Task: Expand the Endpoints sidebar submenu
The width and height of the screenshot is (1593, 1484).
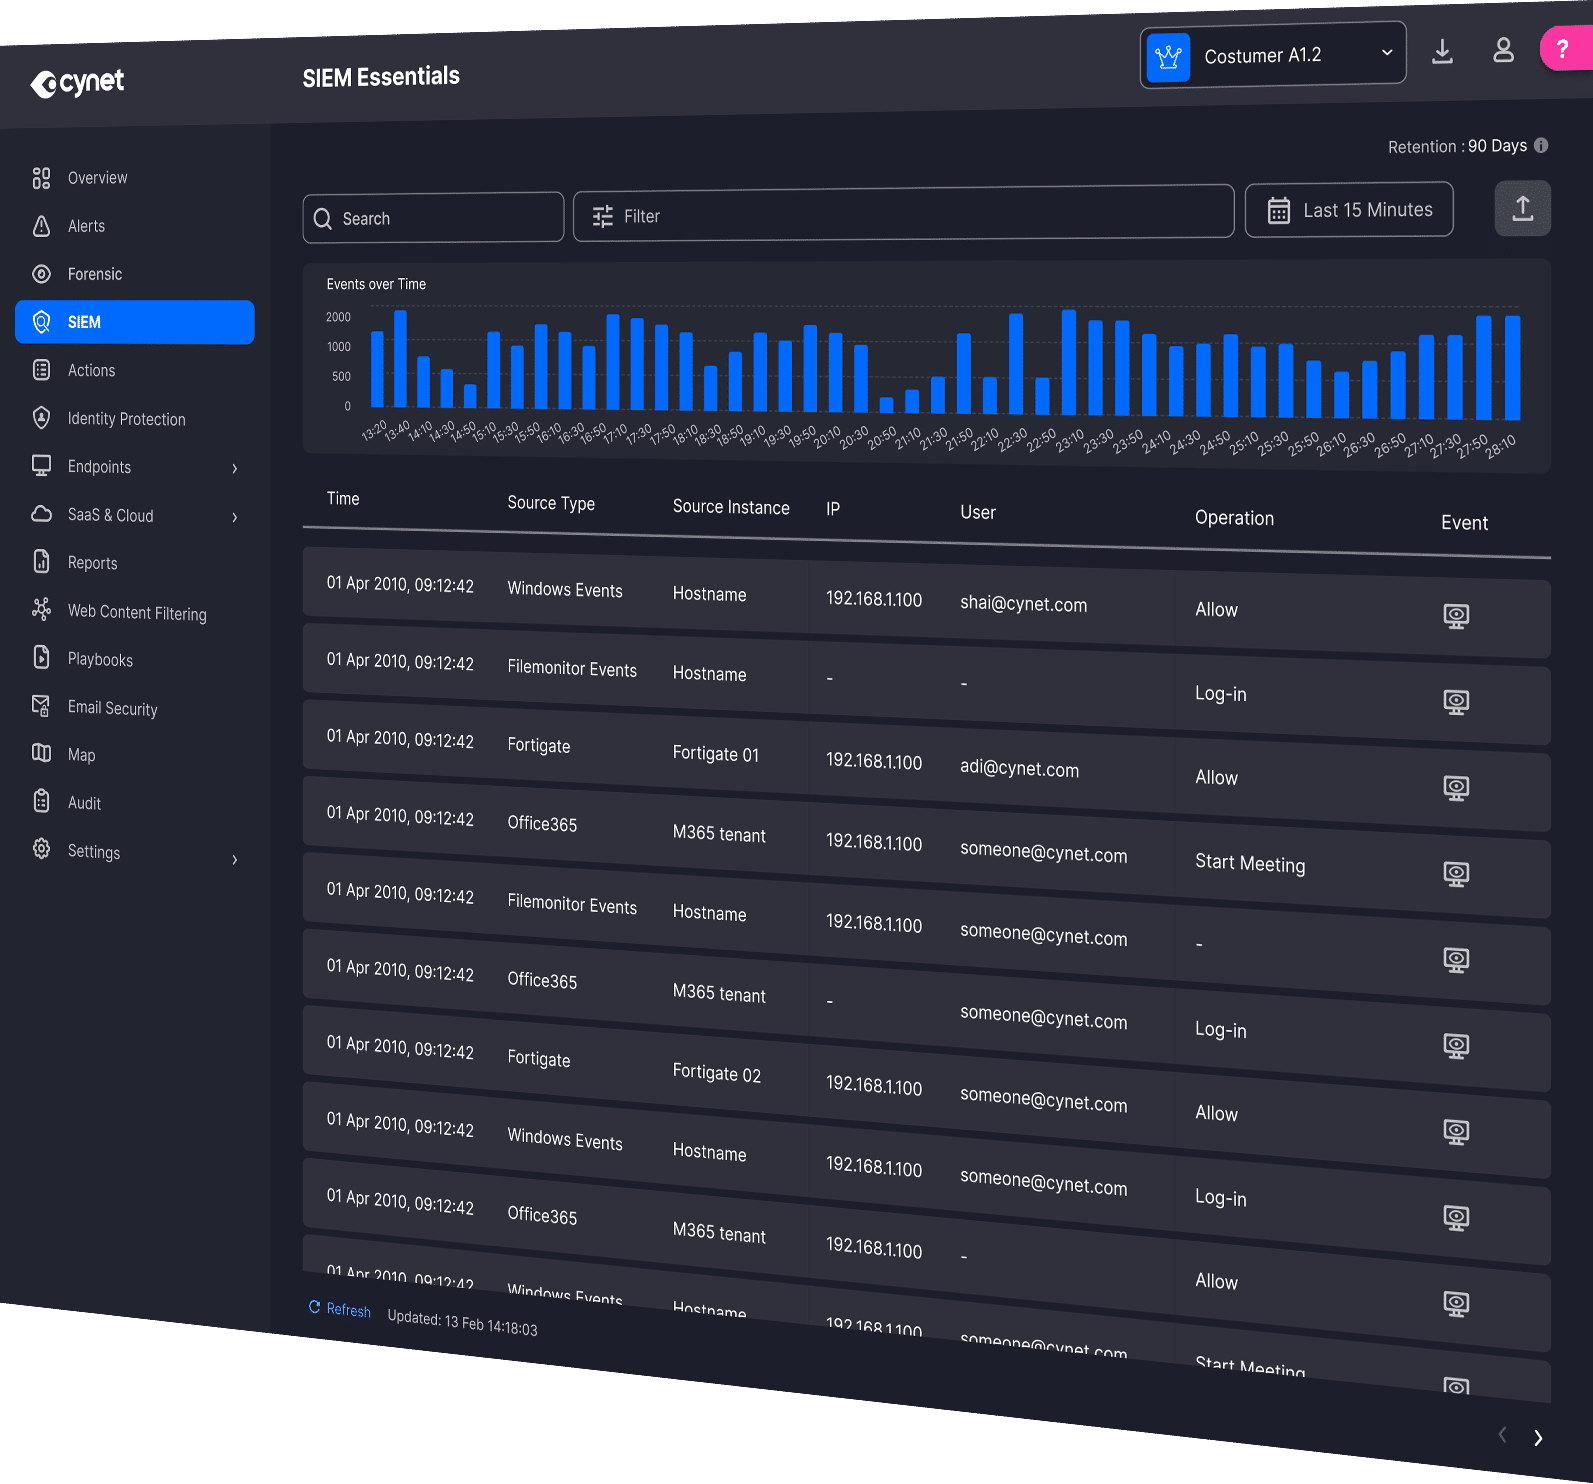Action: pos(235,468)
